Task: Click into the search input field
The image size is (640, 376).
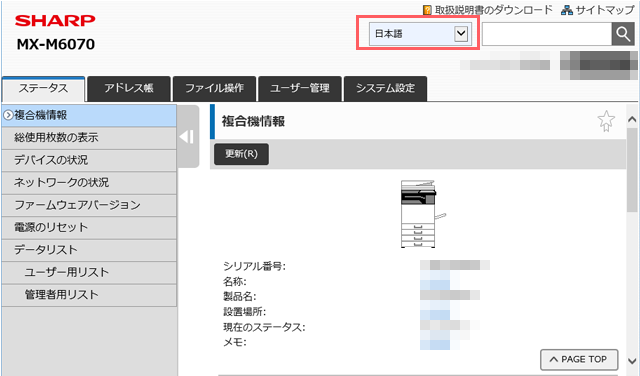Action: click(547, 34)
